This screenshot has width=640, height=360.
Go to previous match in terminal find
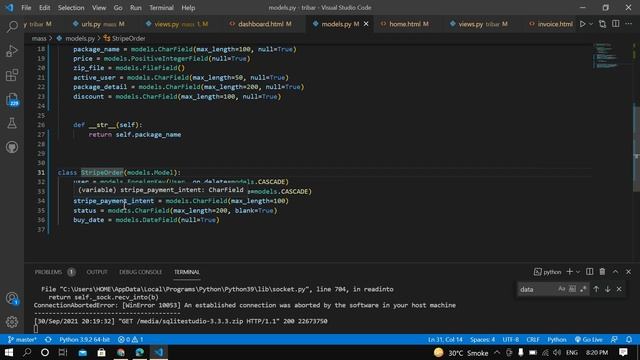596,289
